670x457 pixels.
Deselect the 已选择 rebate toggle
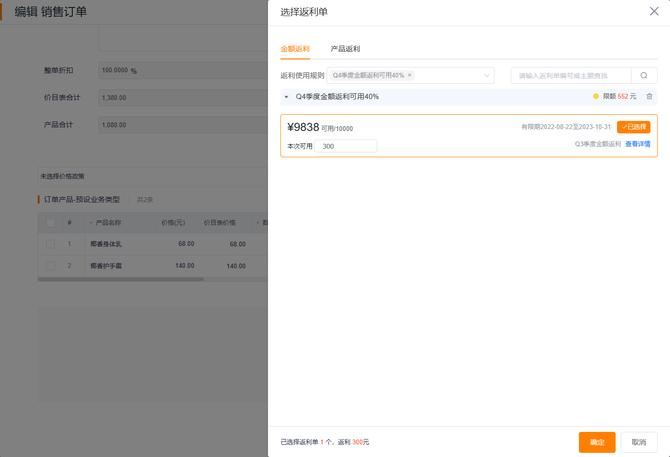(x=633, y=127)
